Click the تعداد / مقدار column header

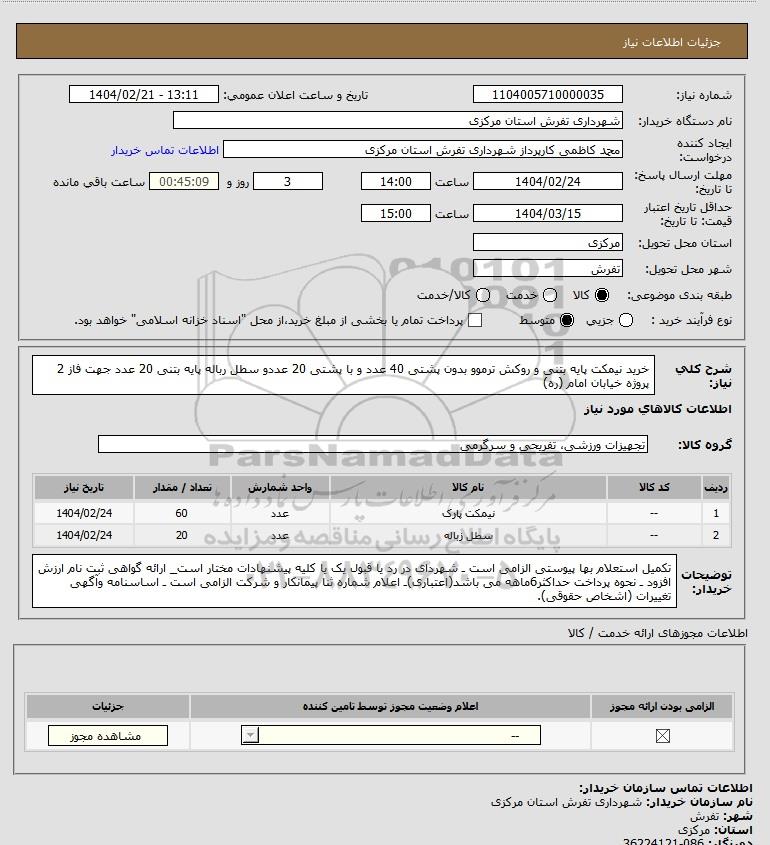182,487
